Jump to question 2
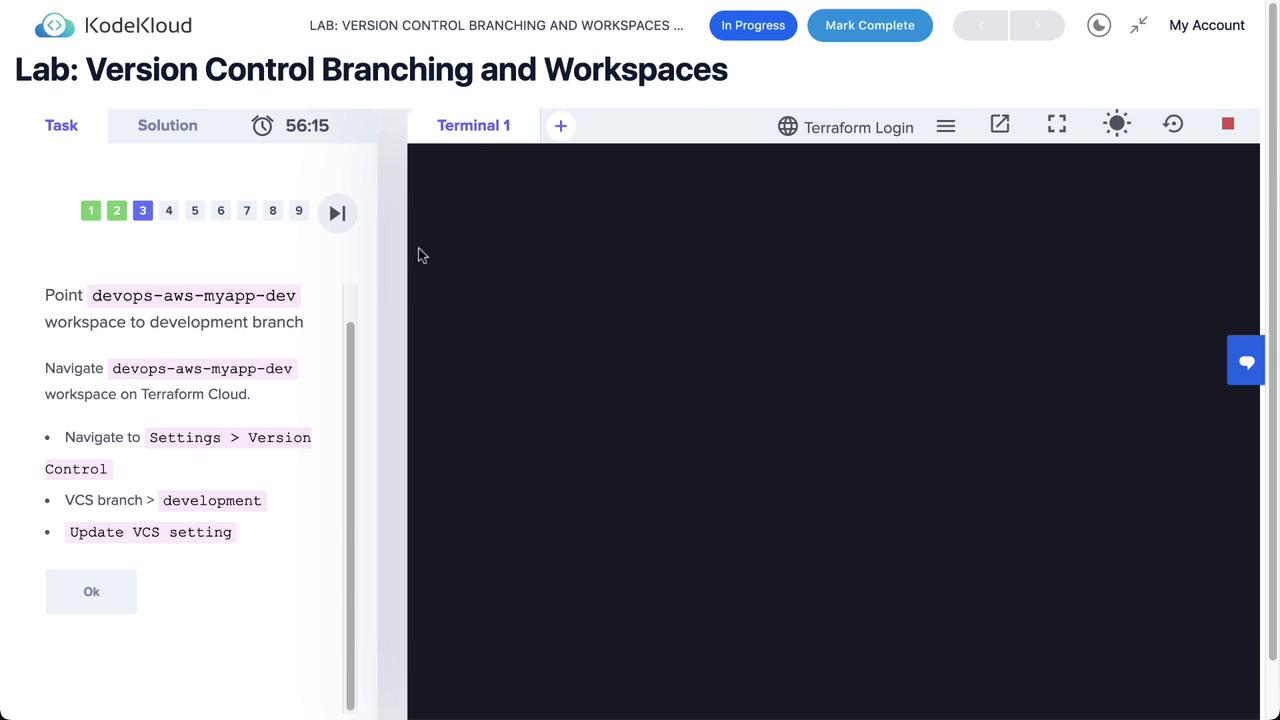 pyautogui.click(x=117, y=211)
